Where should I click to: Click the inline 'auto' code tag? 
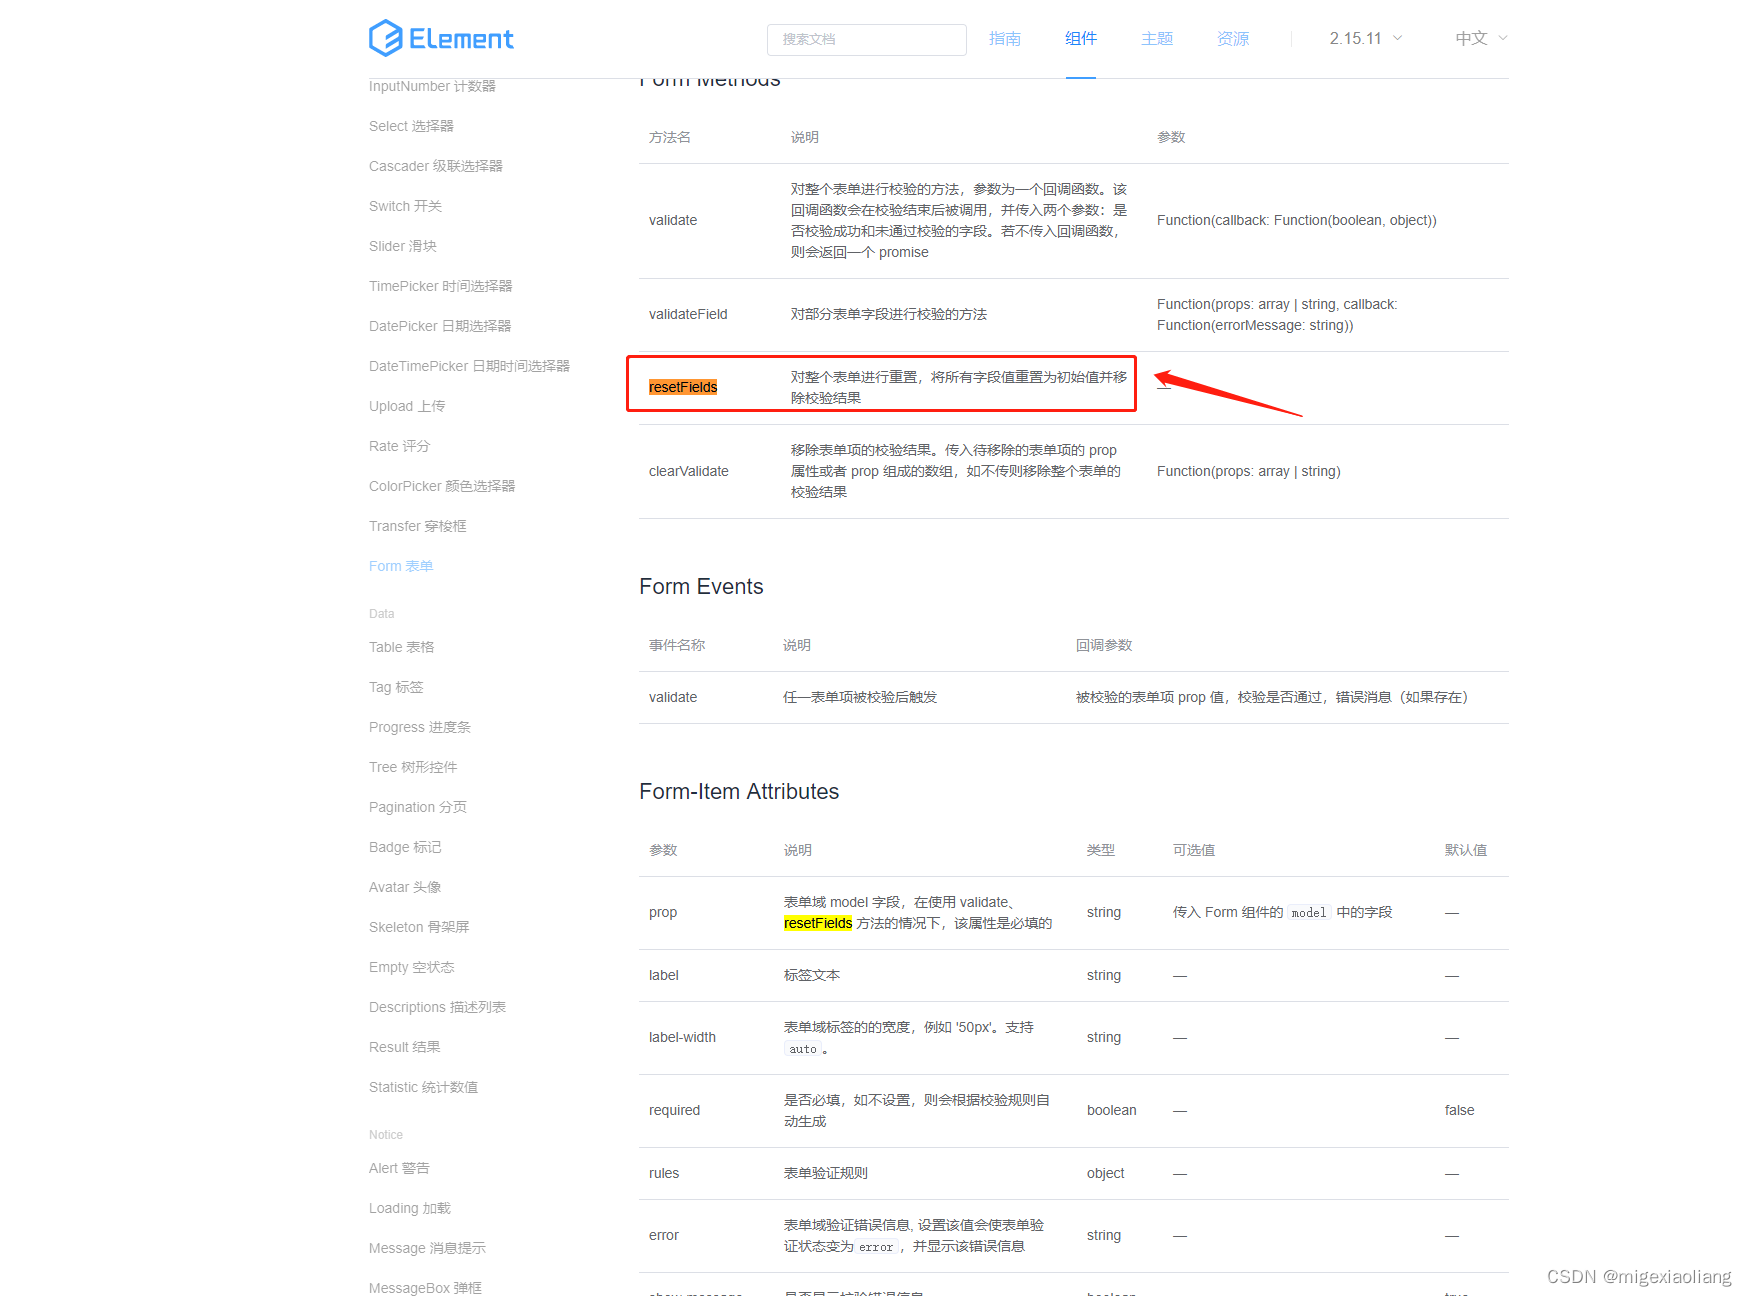[802, 1049]
